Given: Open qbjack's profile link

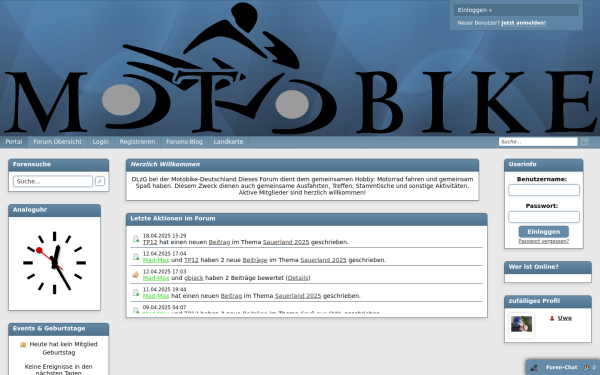Looking at the screenshot, I should click(x=194, y=278).
